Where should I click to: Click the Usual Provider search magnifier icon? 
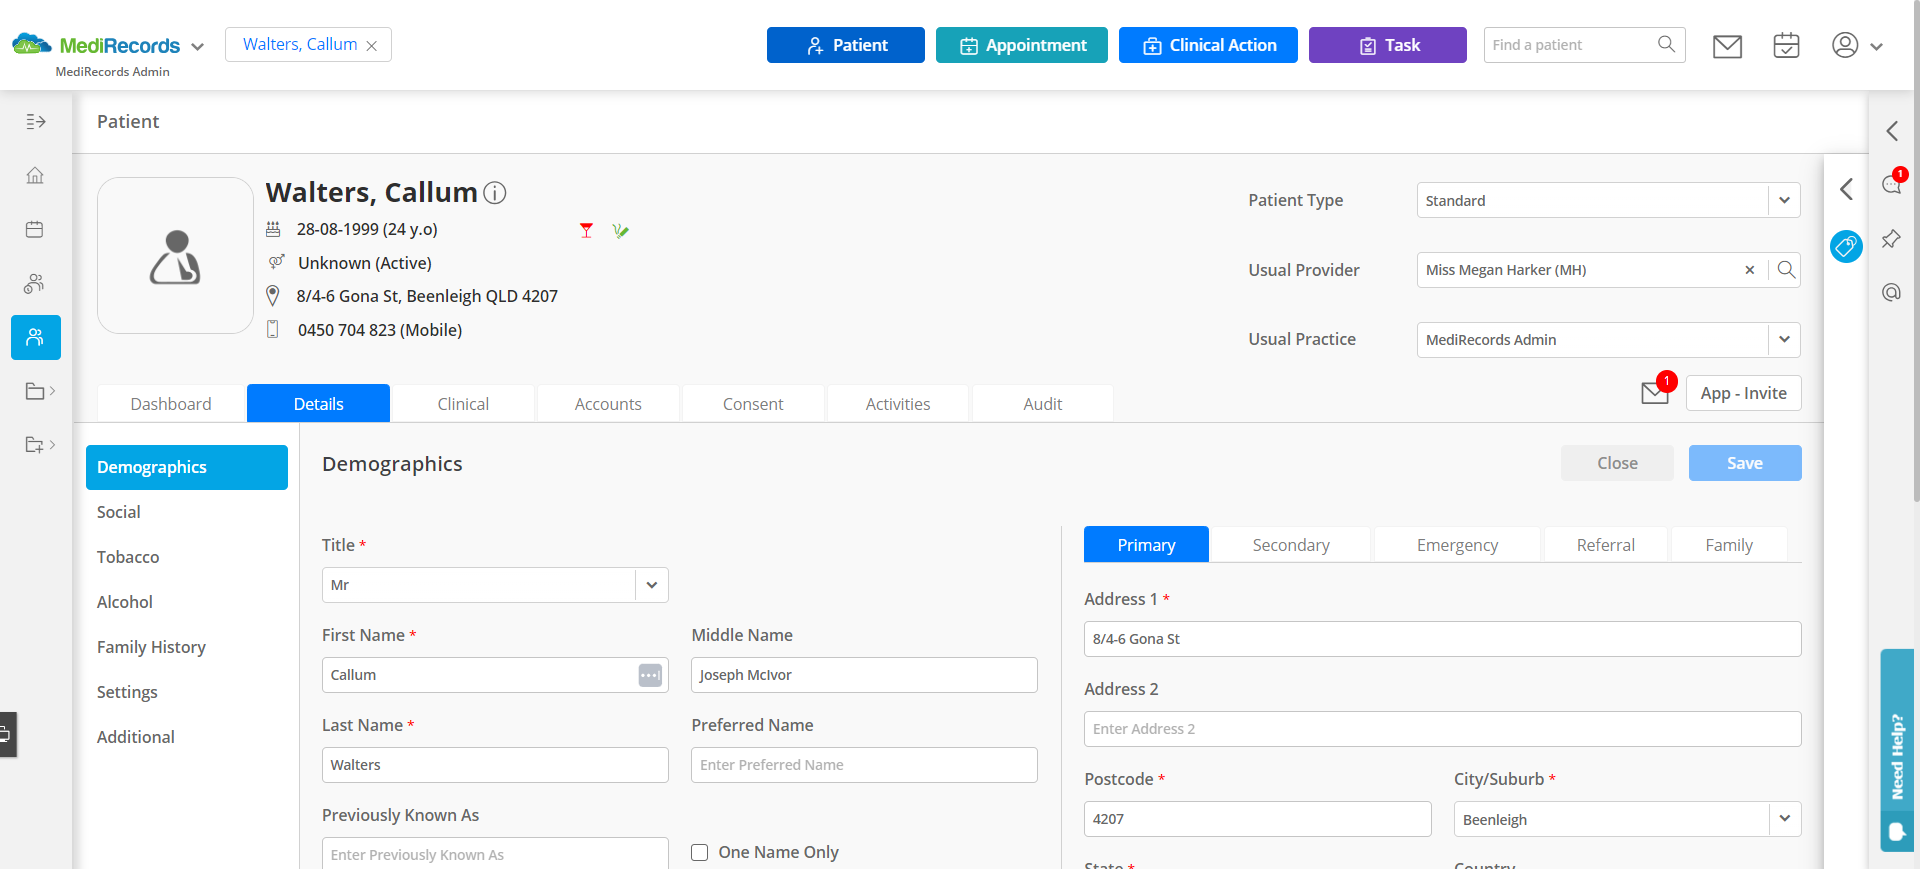[1786, 270]
